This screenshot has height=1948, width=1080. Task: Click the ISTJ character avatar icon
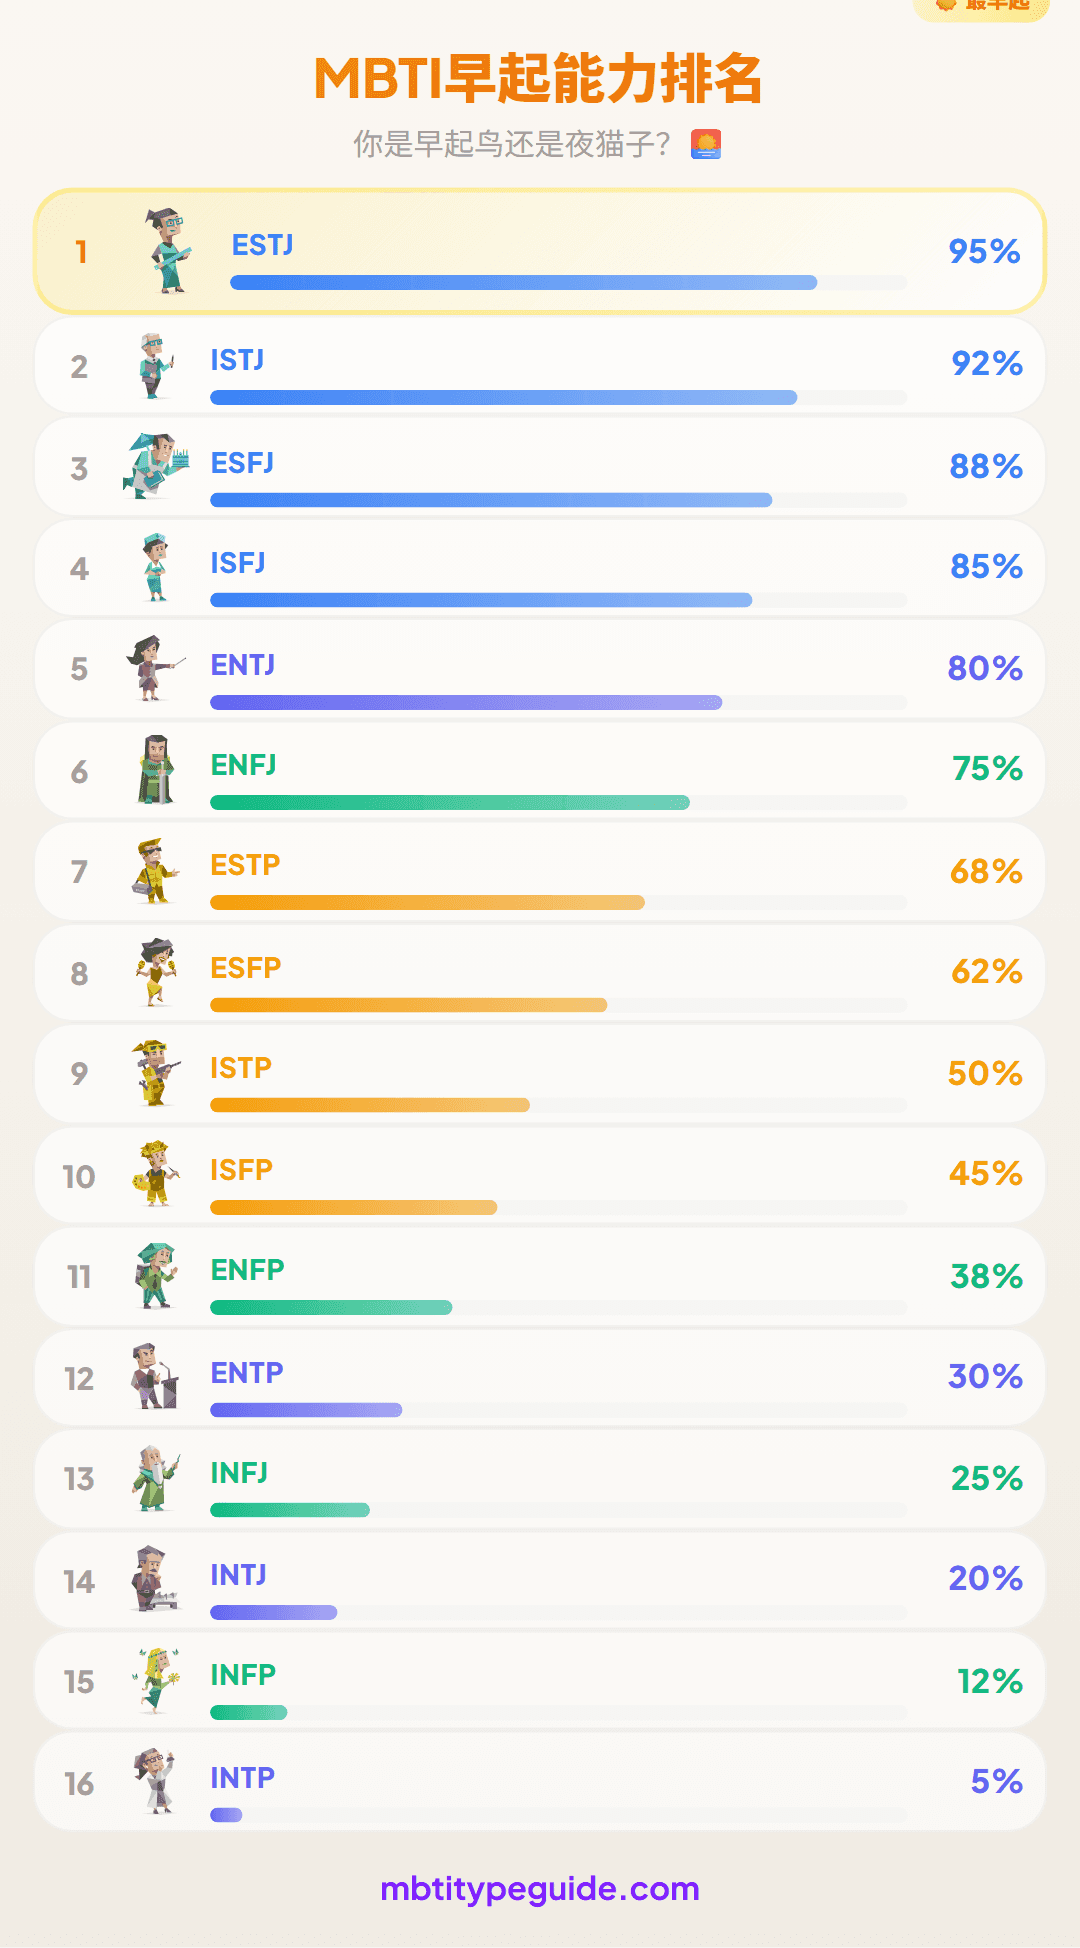pyautogui.click(x=155, y=366)
